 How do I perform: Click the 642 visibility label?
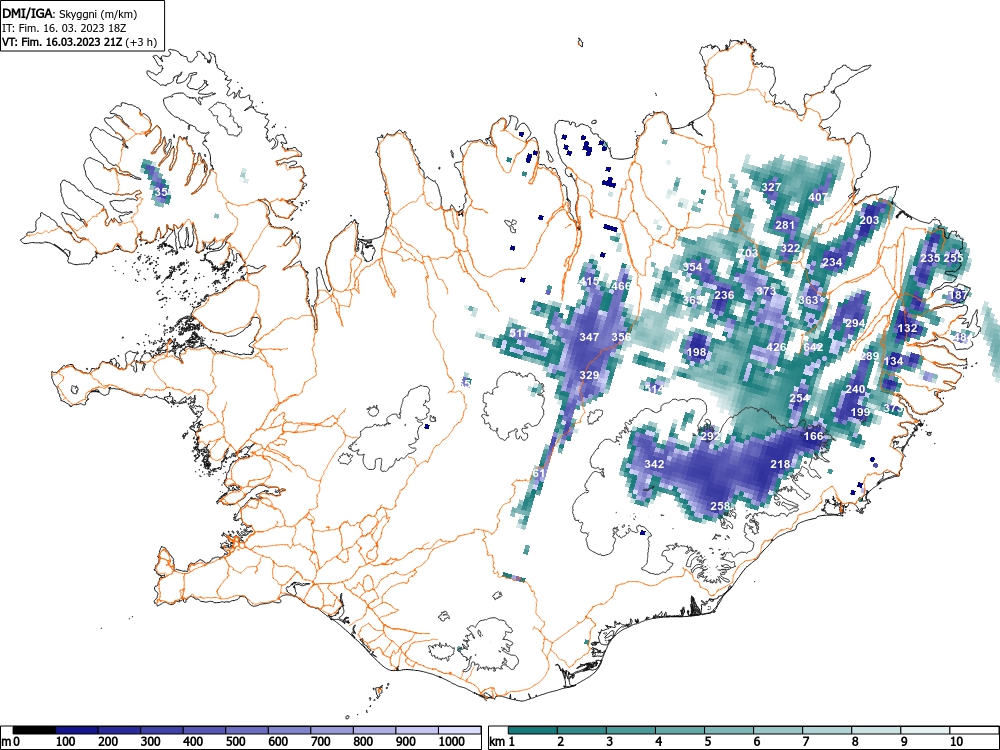813,347
